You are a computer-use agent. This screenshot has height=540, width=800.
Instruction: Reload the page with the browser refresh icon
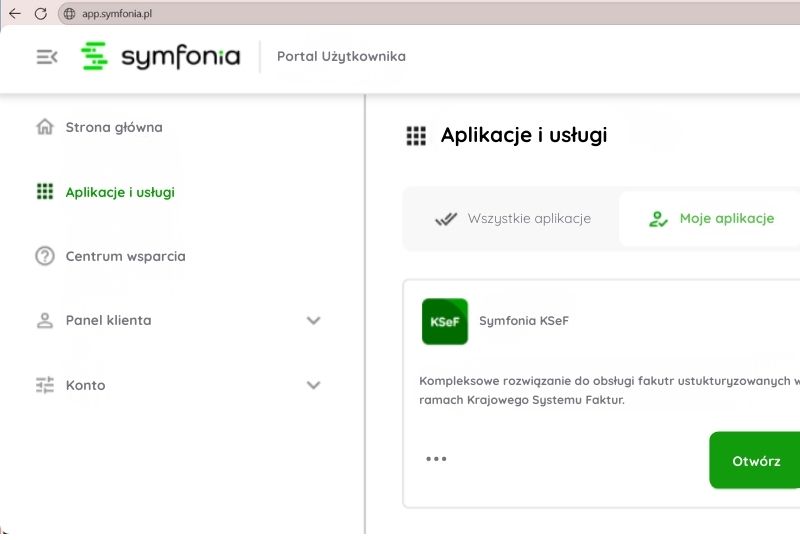pos(41,13)
